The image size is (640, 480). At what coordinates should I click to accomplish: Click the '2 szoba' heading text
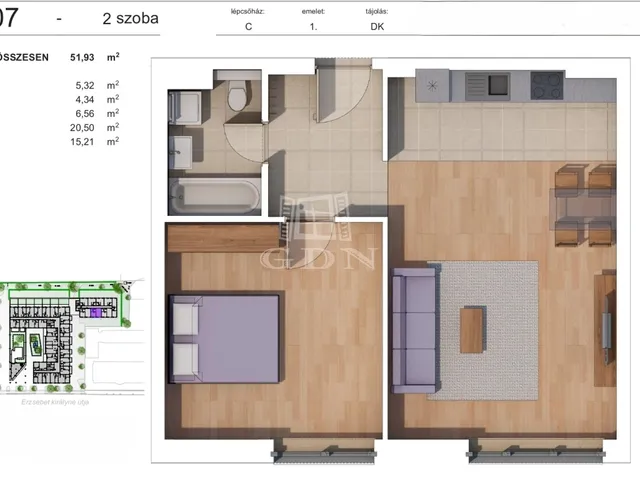(130, 19)
